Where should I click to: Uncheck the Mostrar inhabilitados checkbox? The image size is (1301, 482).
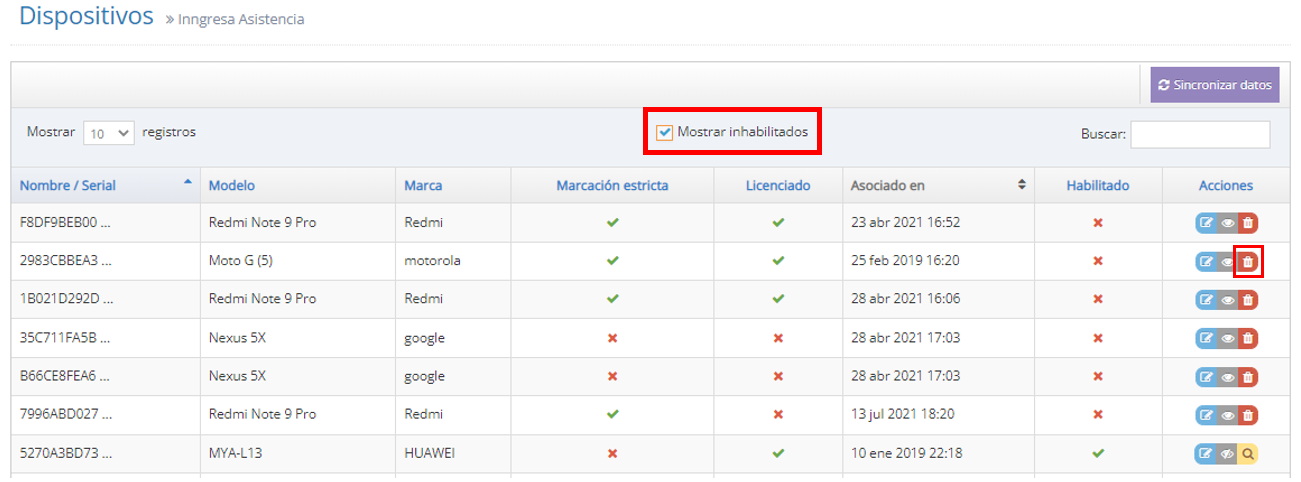pyautogui.click(x=664, y=132)
